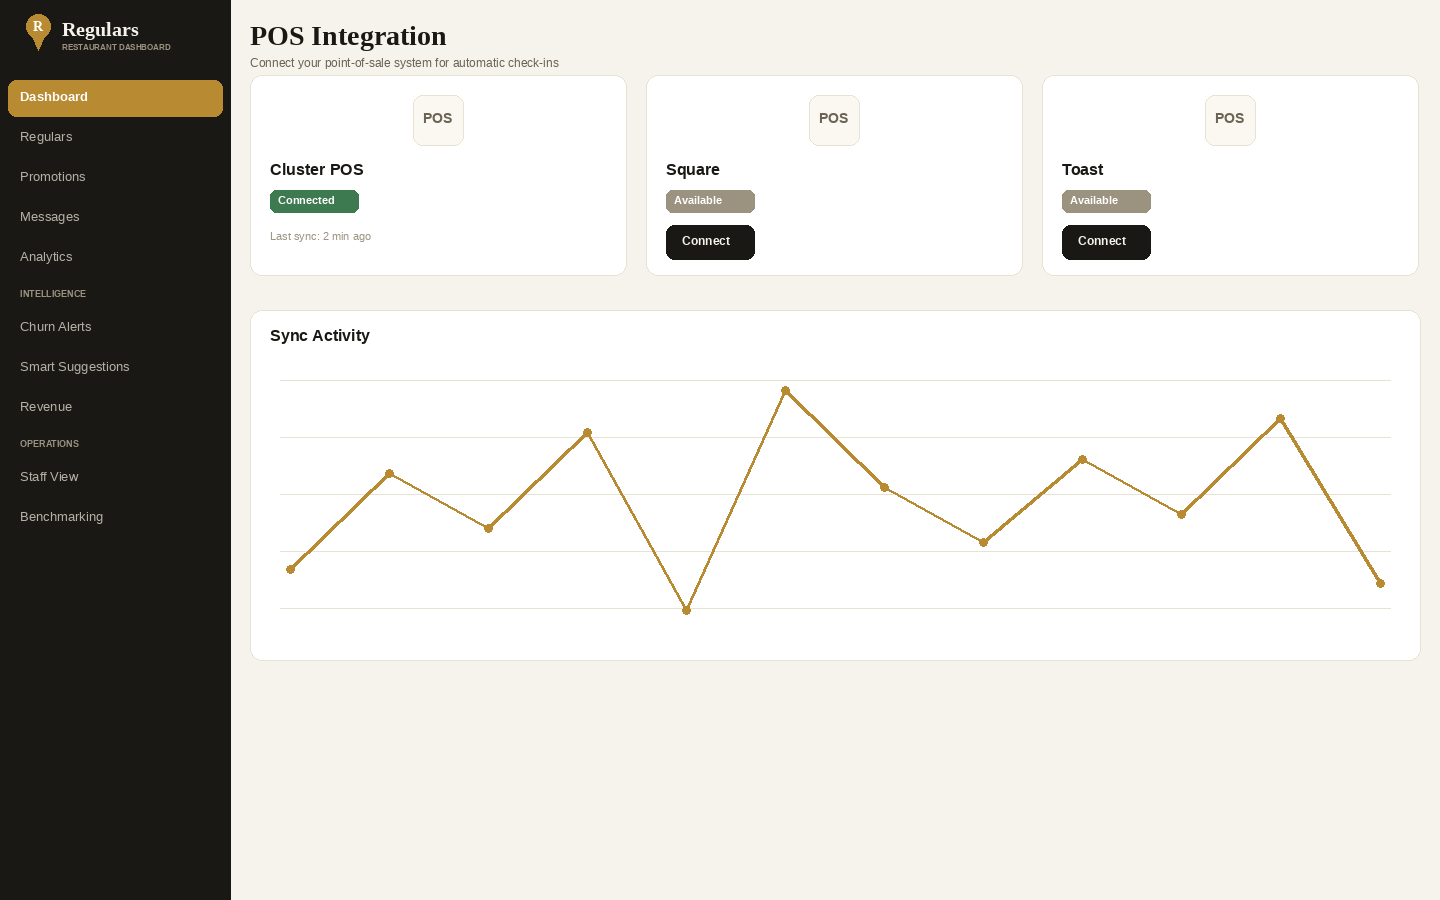Image resolution: width=1440 pixels, height=900 pixels.
Task: Click the 'Connect your point-of-sale system' subtitle
Action: [404, 63]
